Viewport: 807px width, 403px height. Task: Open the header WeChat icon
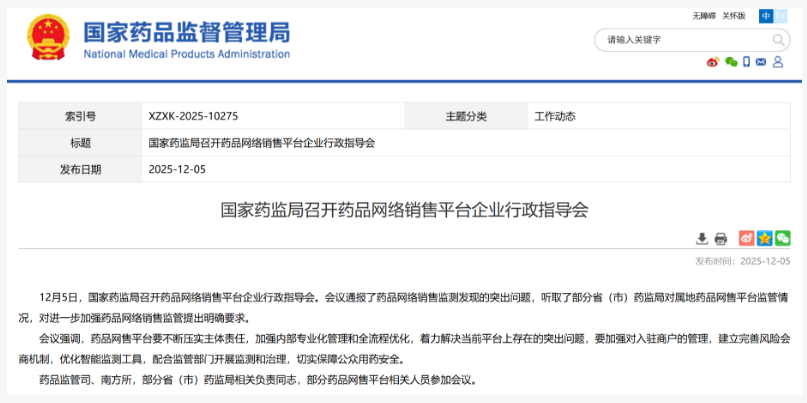(731, 62)
